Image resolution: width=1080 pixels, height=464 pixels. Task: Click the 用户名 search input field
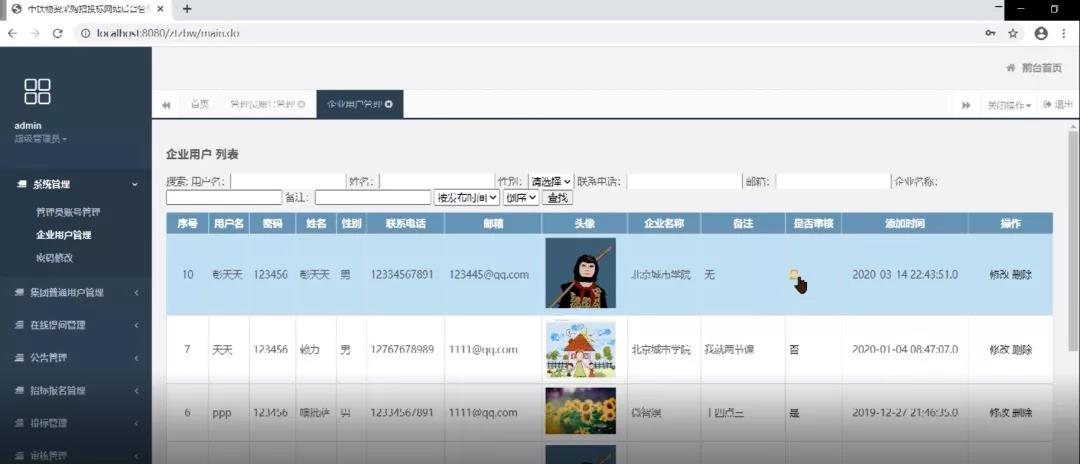point(287,182)
